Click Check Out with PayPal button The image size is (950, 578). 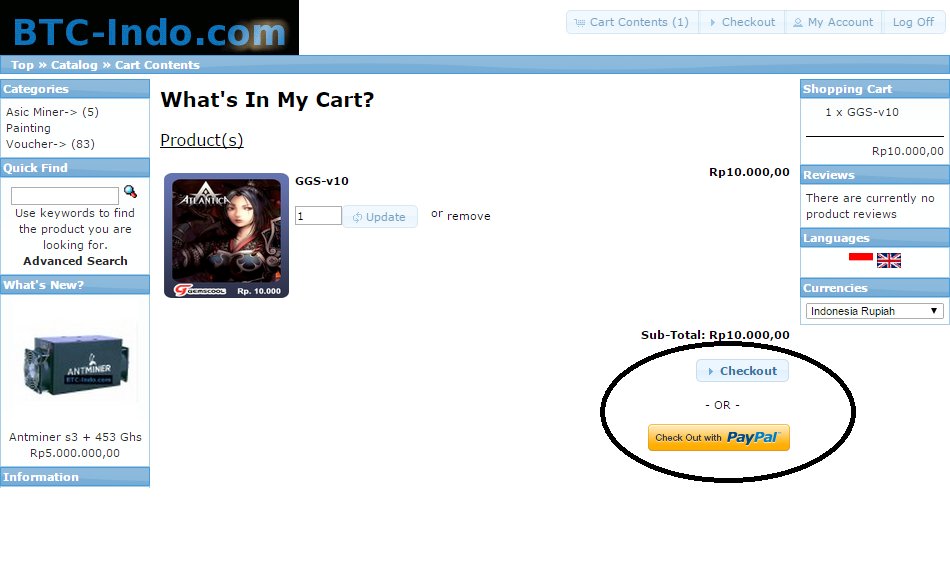click(x=719, y=437)
